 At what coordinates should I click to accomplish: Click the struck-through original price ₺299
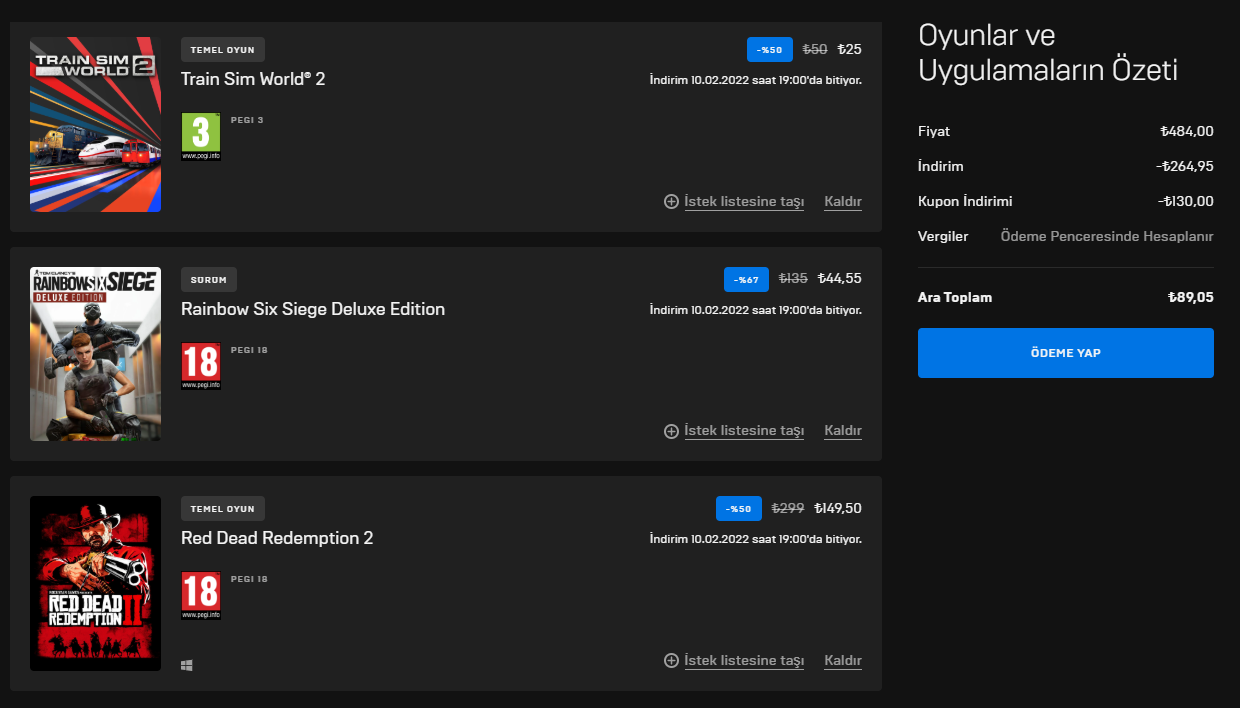tap(788, 508)
